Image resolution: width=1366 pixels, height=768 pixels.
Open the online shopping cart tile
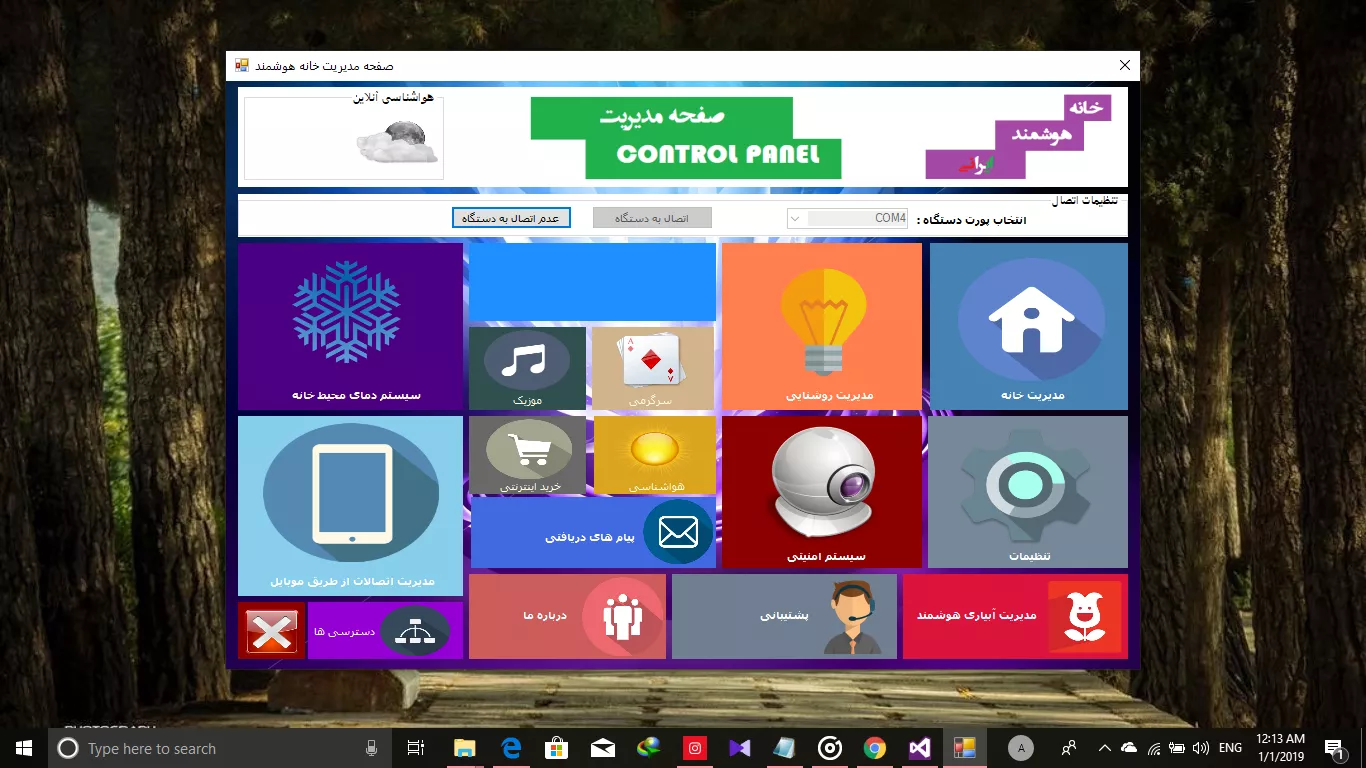[x=527, y=456]
